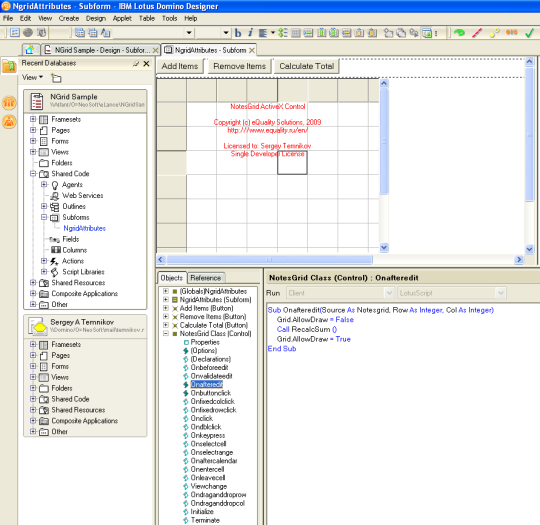This screenshot has width=540, height=525.
Task: Click the yellow key-shaped toolbar icon
Action: [x=494, y=33]
